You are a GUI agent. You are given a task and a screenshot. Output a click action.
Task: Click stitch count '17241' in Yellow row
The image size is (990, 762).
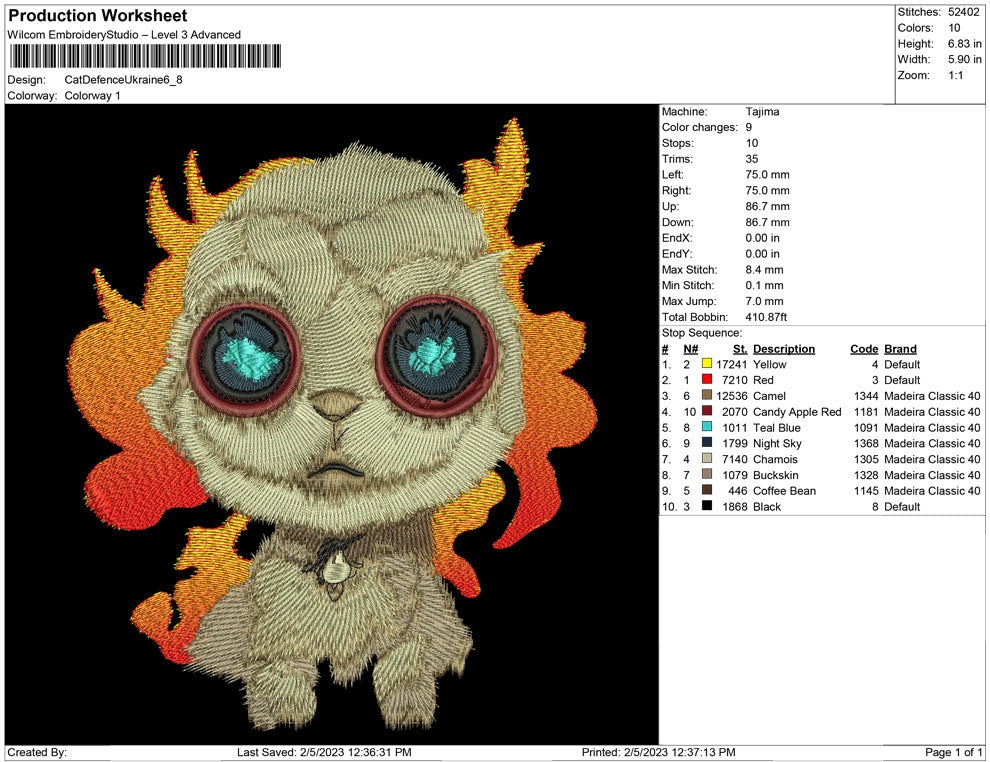(731, 364)
